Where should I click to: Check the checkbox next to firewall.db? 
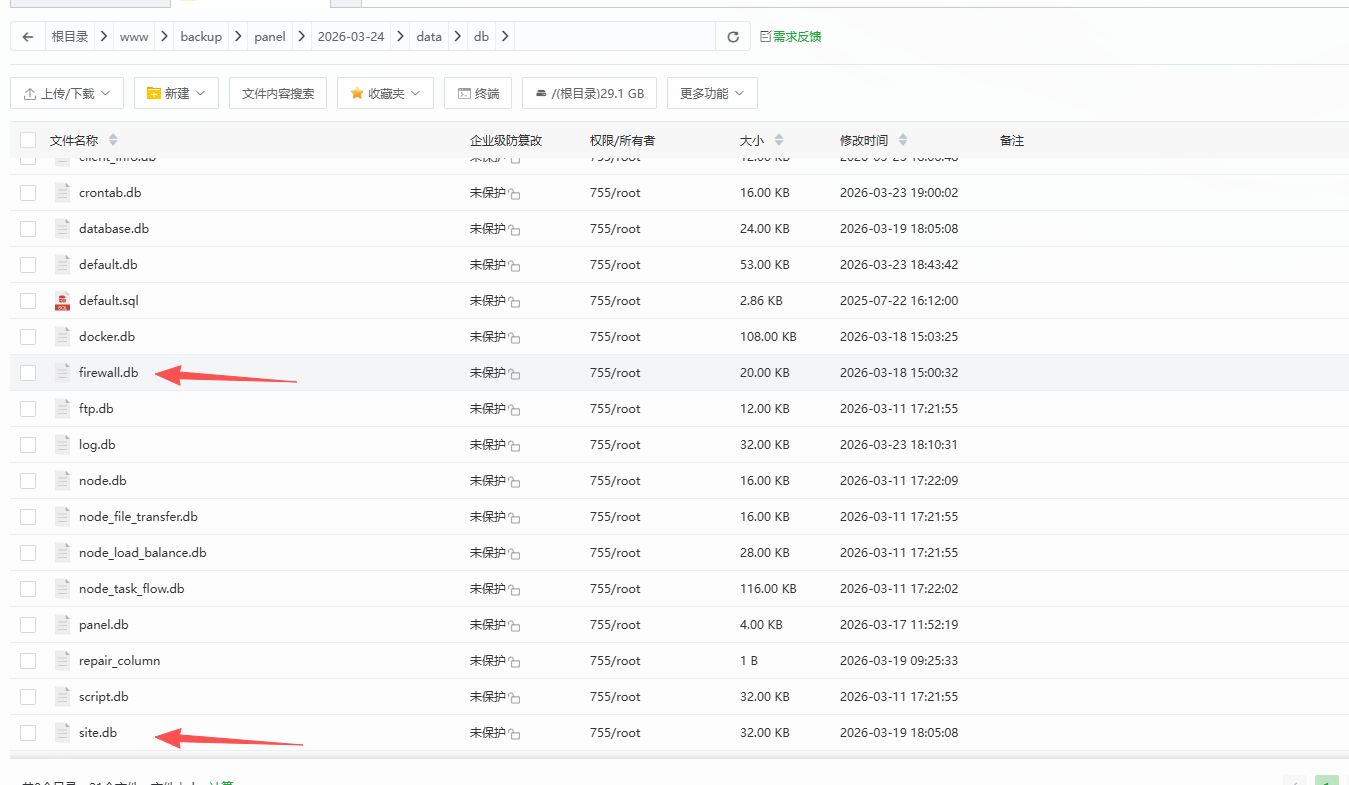(x=27, y=372)
